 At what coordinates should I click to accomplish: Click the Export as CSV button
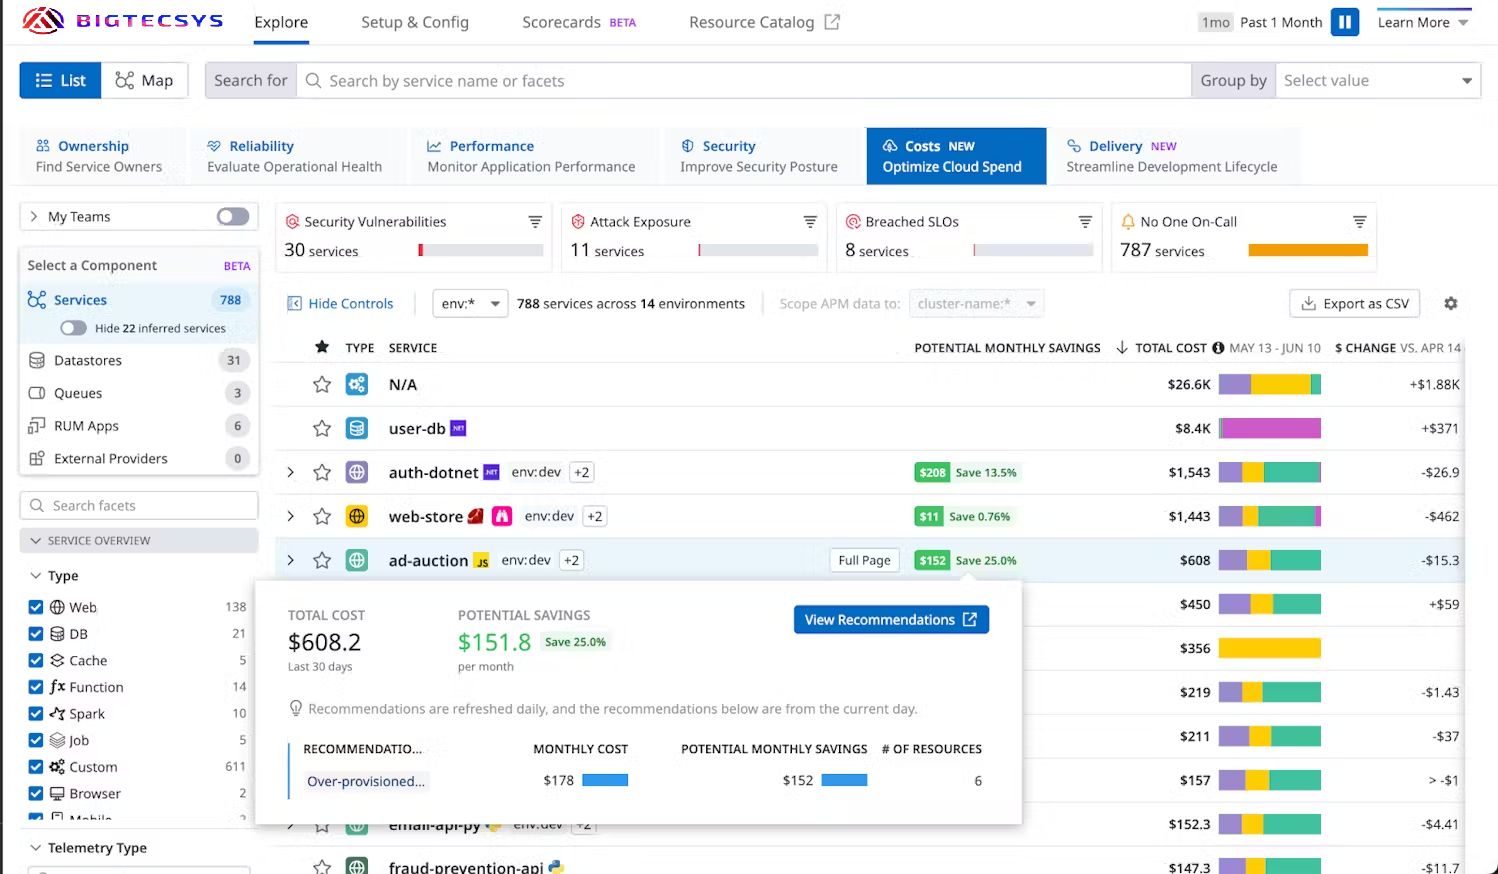[x=1356, y=303]
